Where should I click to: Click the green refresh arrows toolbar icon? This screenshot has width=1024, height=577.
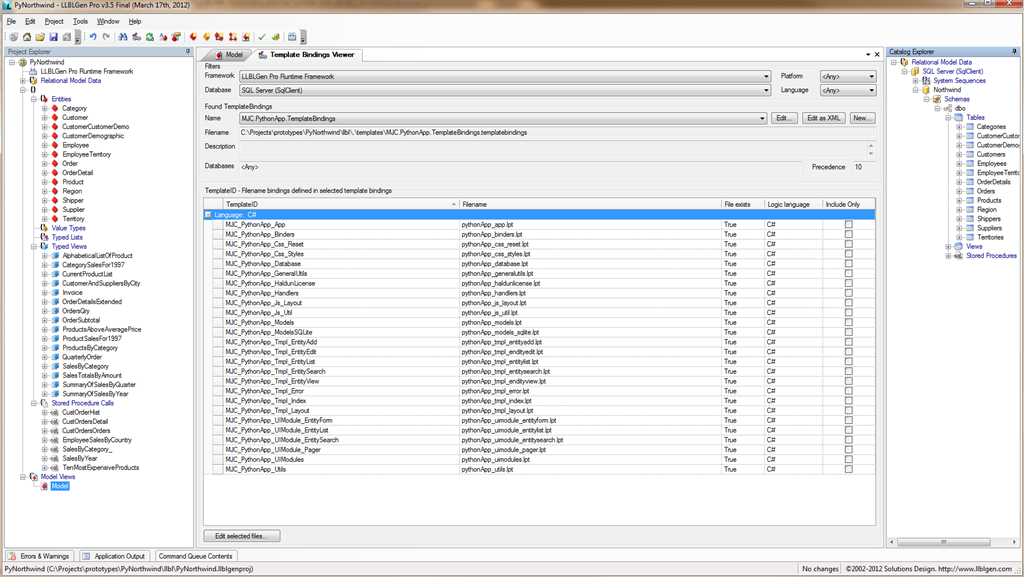(149, 37)
